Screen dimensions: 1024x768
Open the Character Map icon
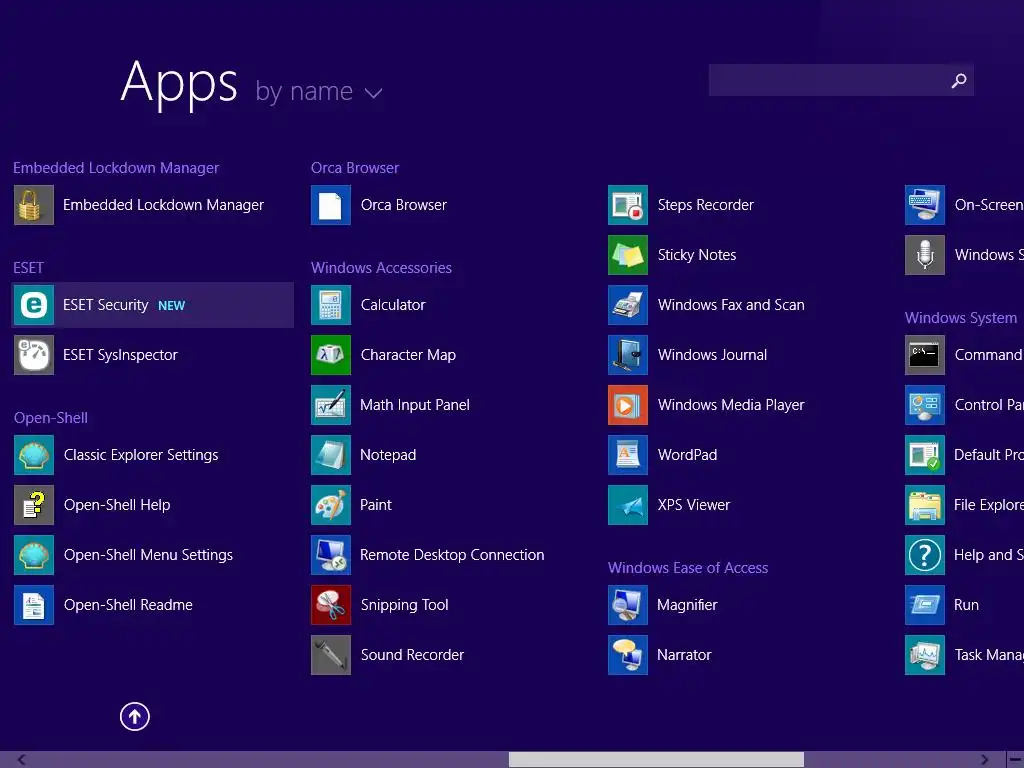coord(331,355)
